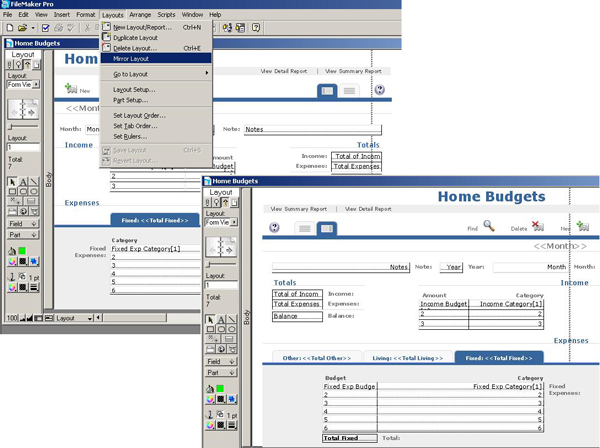Click green fill color swatch in back window
This screenshot has width=600, height=448.
22,251
